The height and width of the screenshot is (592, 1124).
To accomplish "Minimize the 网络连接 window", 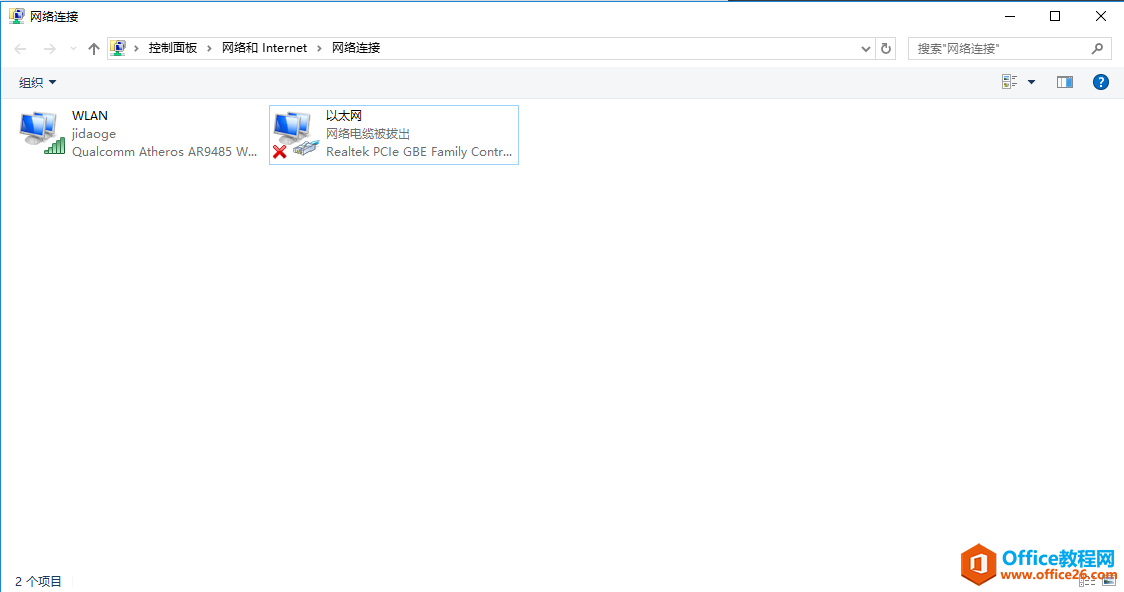I will tap(1010, 16).
